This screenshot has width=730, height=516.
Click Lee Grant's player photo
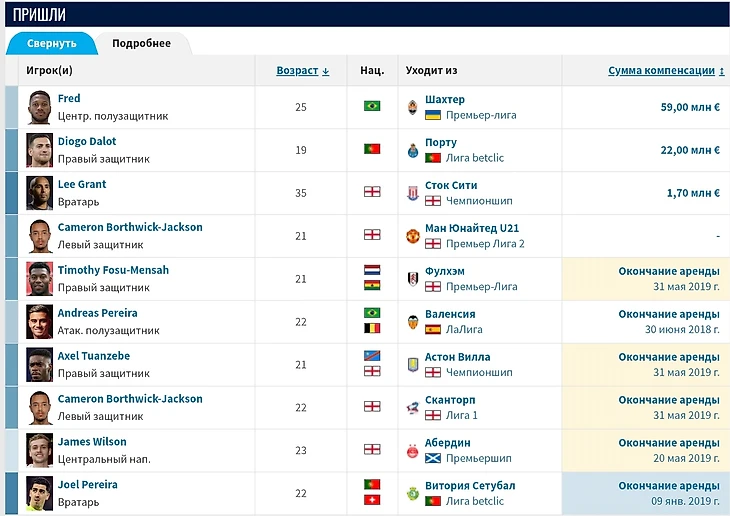[x=39, y=193]
